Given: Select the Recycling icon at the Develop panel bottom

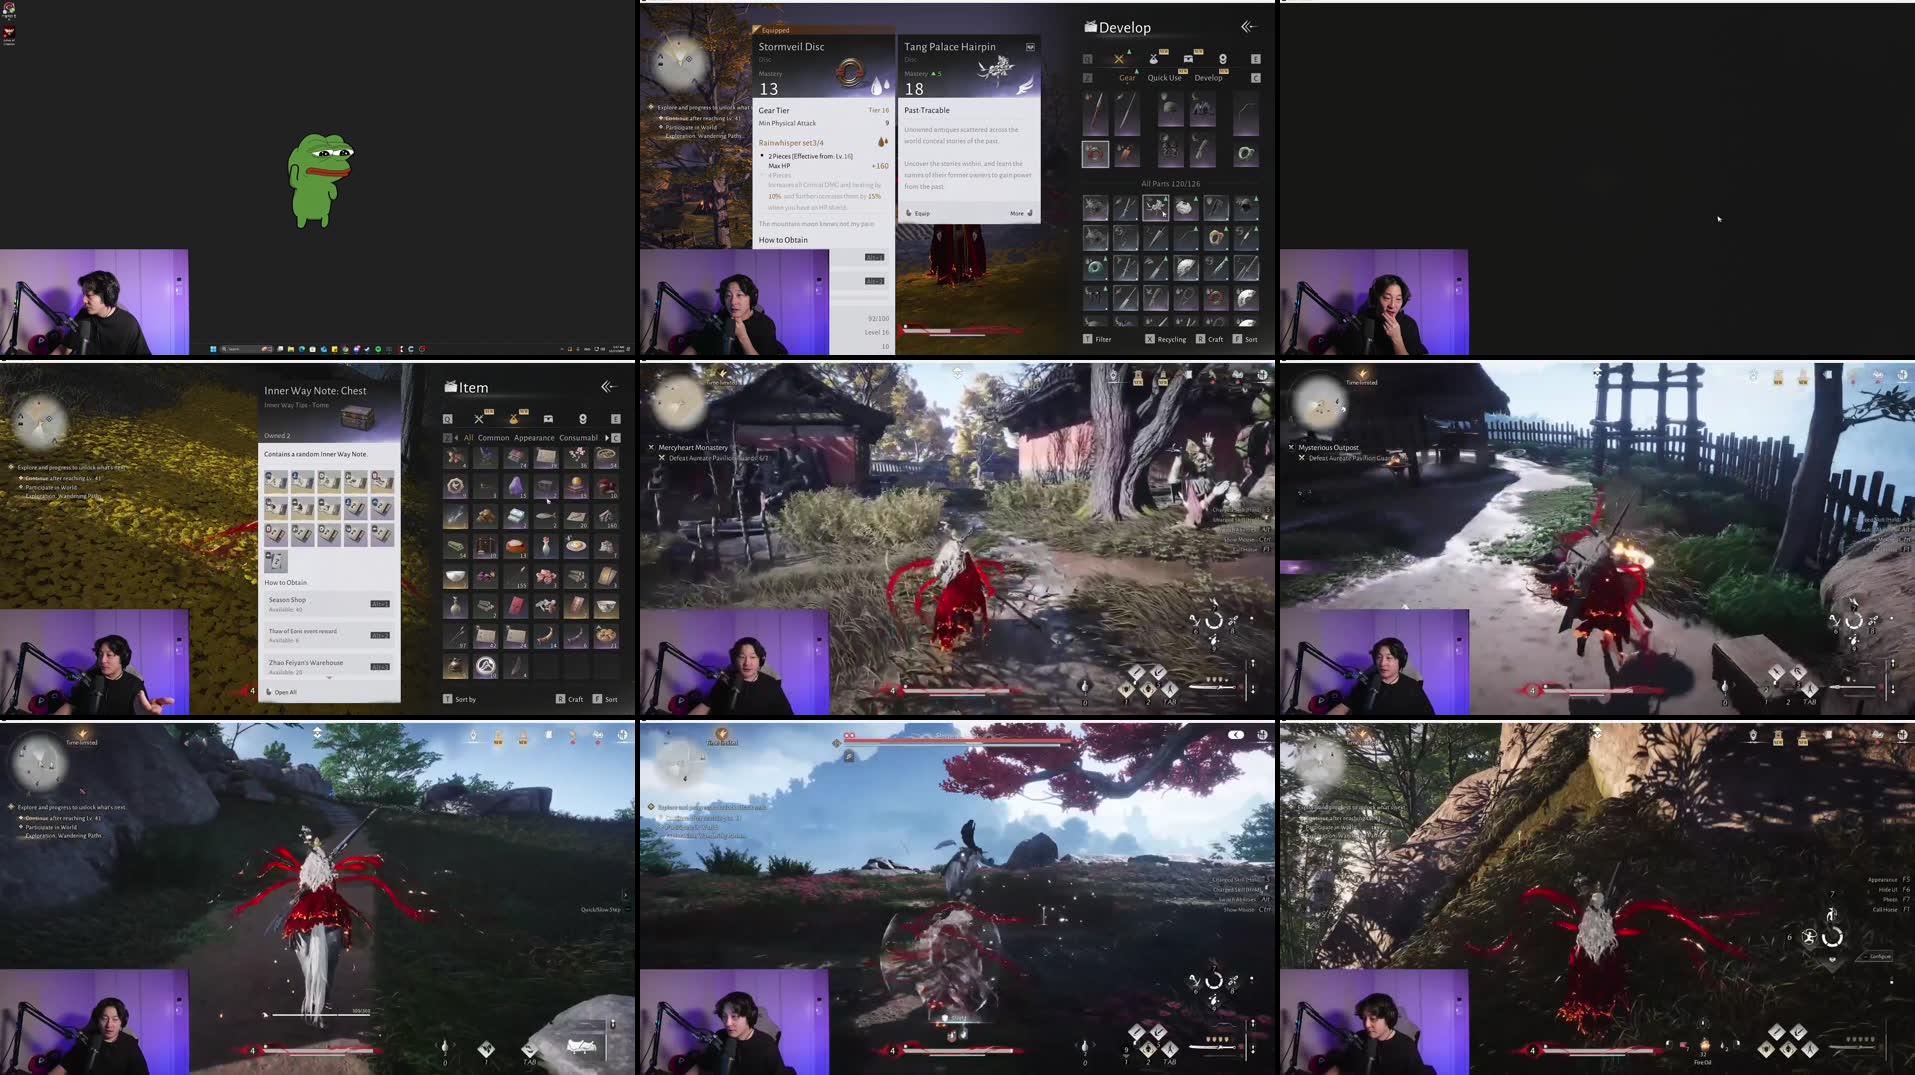Looking at the screenshot, I should coord(1150,339).
